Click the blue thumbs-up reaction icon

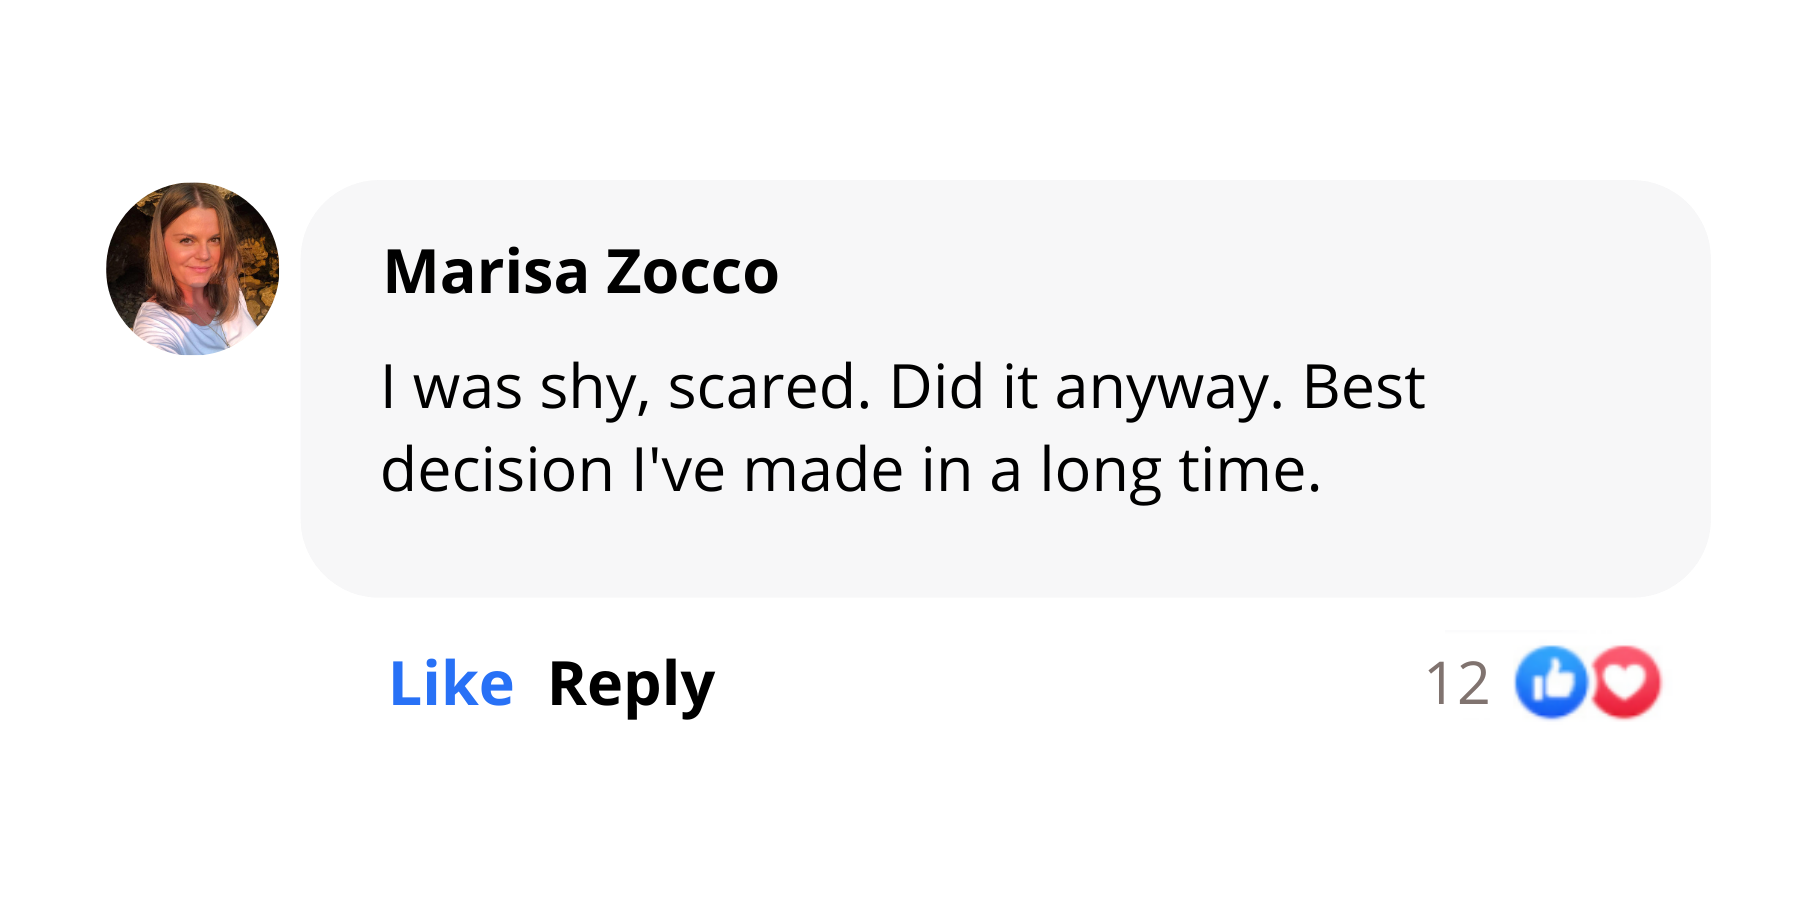1551,683
